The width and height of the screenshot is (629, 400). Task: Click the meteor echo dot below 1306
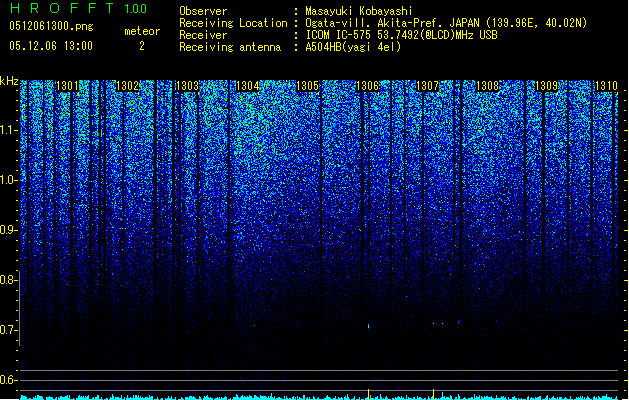point(369,327)
